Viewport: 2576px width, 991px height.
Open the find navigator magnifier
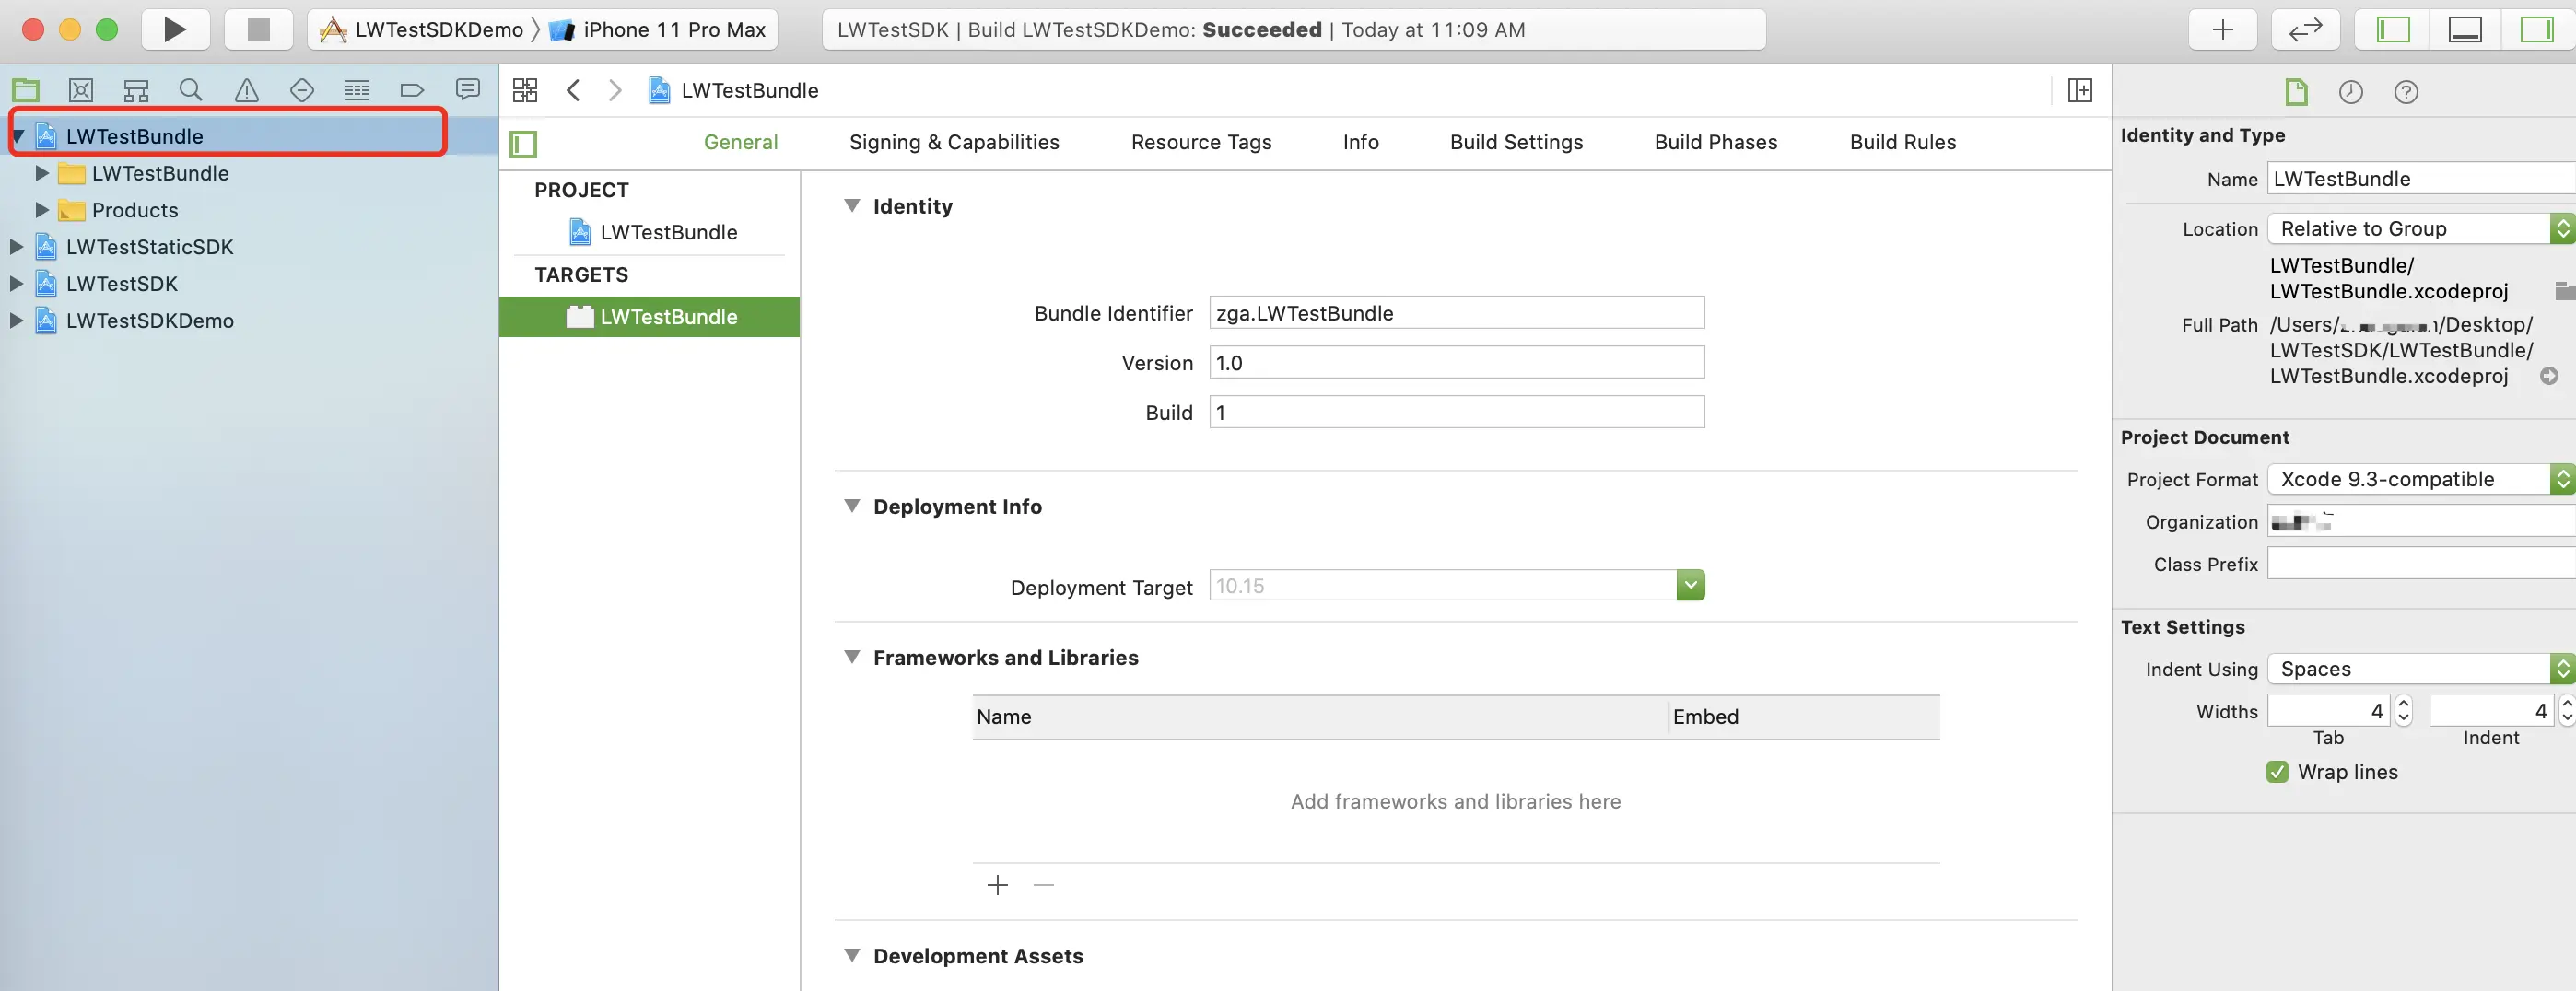coord(191,90)
